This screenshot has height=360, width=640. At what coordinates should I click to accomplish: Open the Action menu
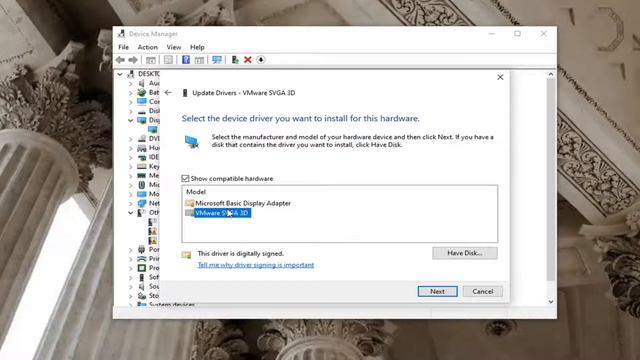coord(147,47)
